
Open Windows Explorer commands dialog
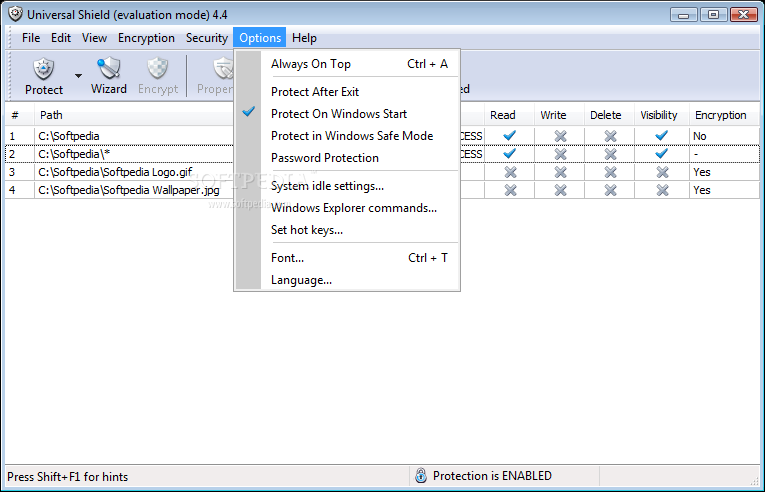tap(347, 208)
